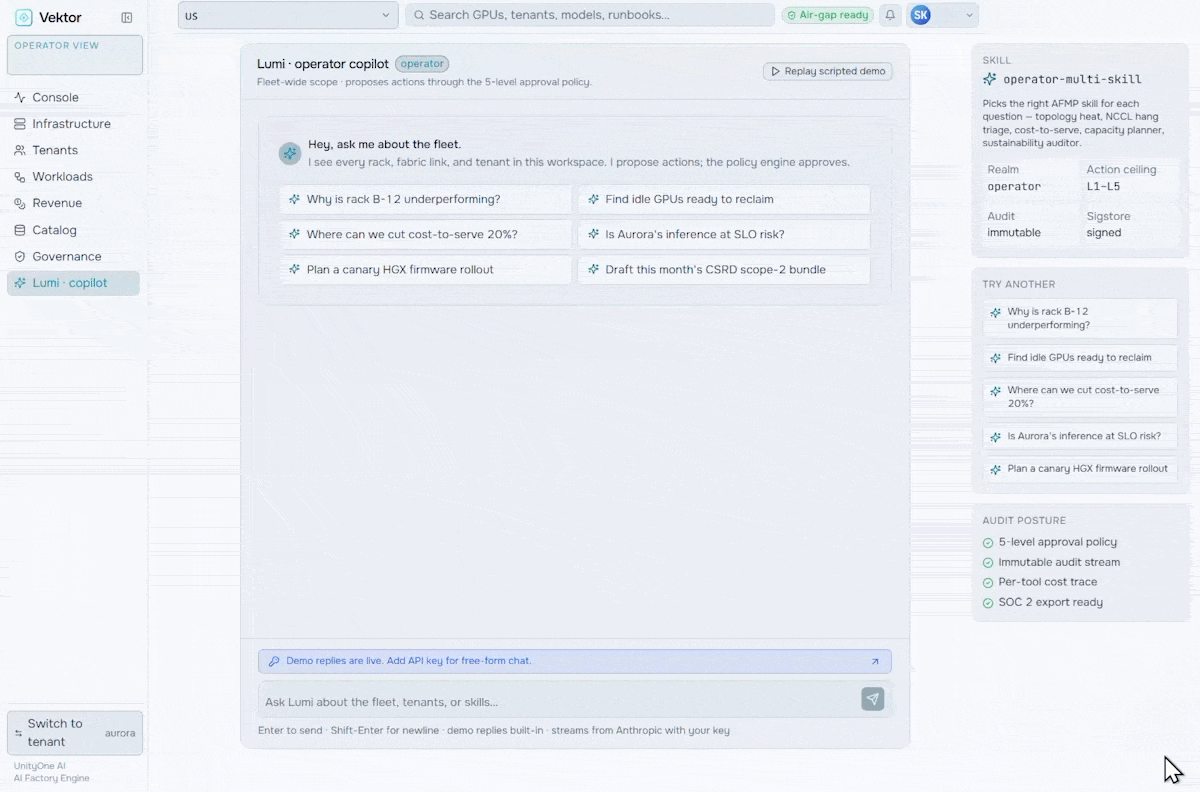Click the SK user avatar
The height and width of the screenshot is (792, 1200).
pyautogui.click(x=921, y=15)
